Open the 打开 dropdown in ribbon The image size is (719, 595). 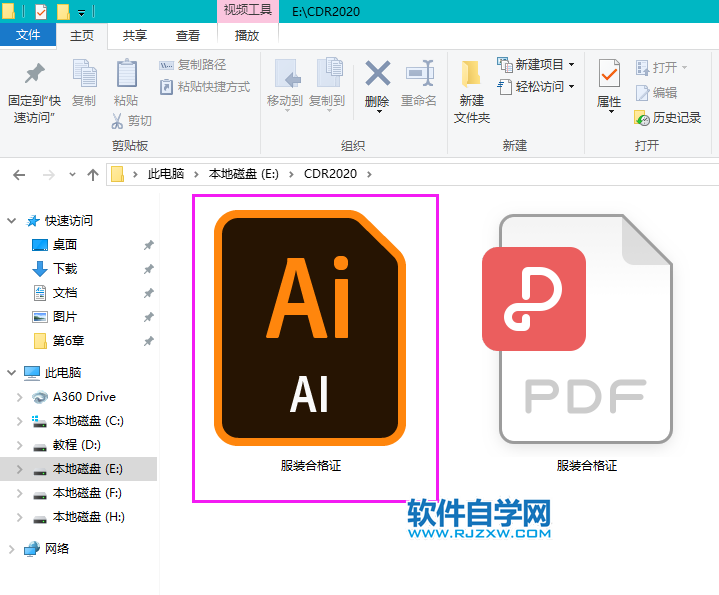(661, 68)
